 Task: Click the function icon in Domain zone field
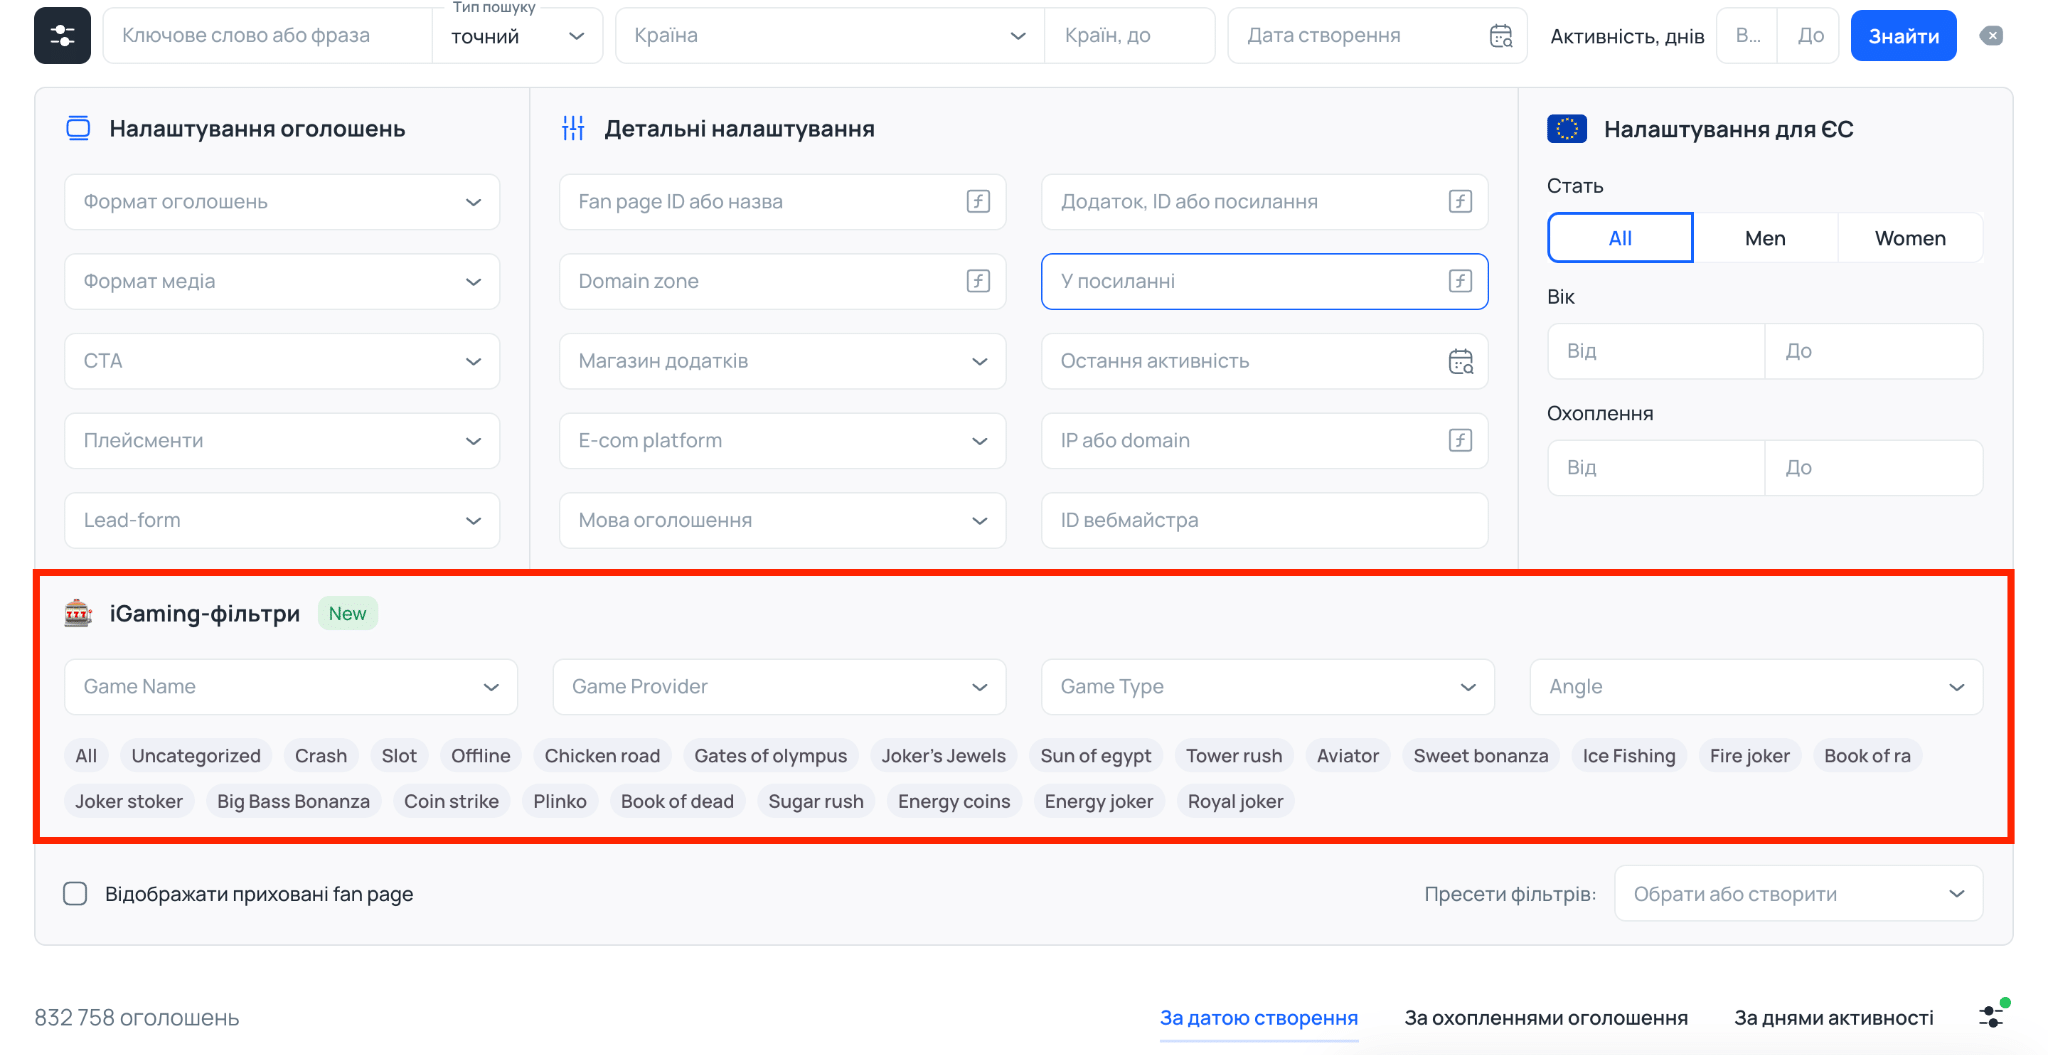point(978,281)
